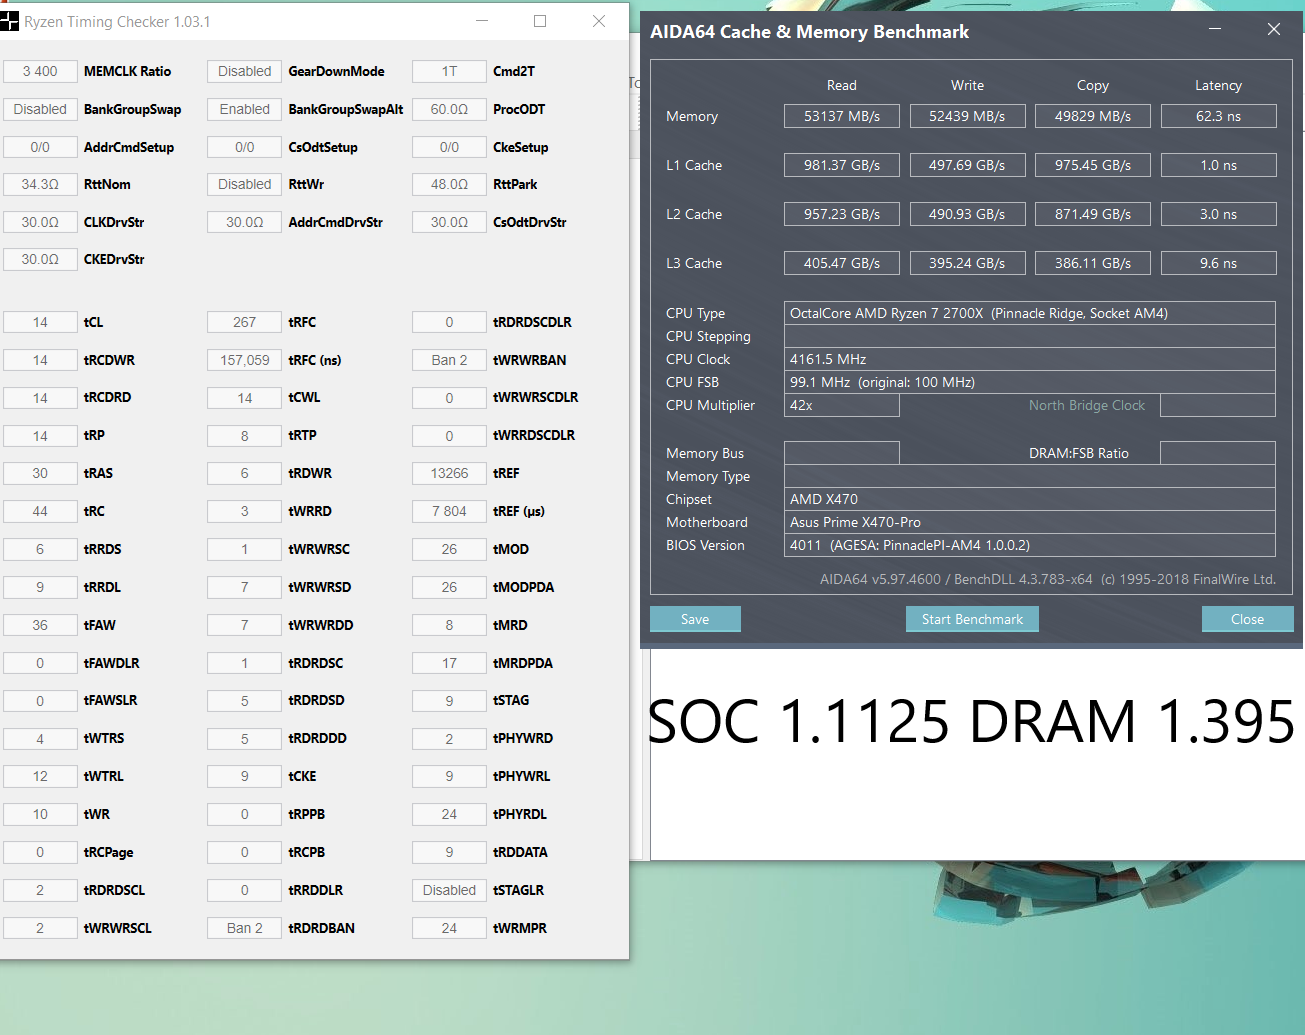Image resolution: width=1305 pixels, height=1035 pixels.
Task: Click the Close button in AIDA64
Action: [x=1247, y=619]
